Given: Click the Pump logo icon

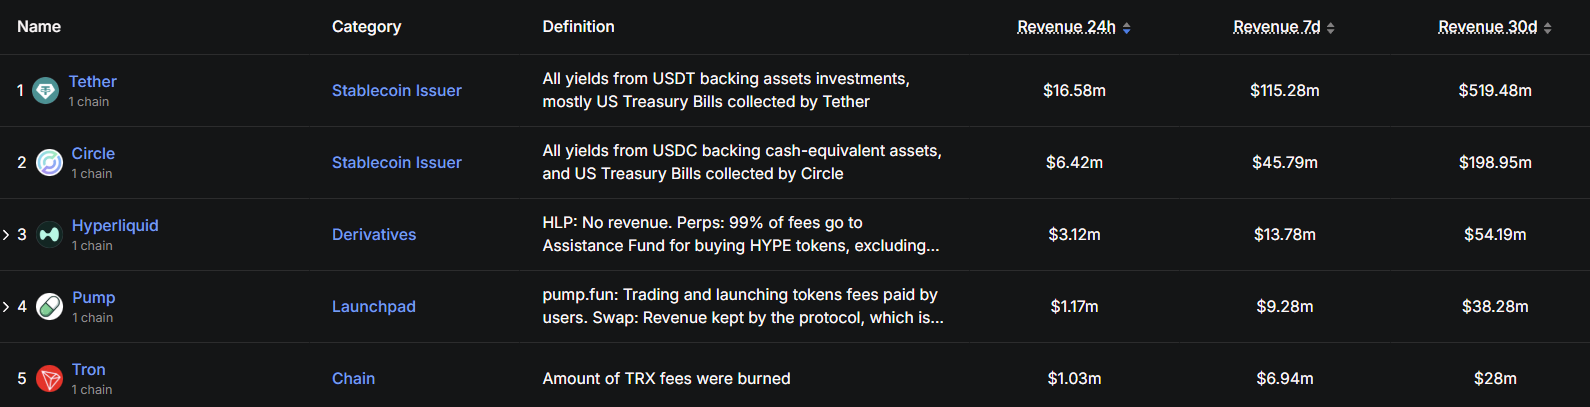Looking at the screenshot, I should (49, 307).
